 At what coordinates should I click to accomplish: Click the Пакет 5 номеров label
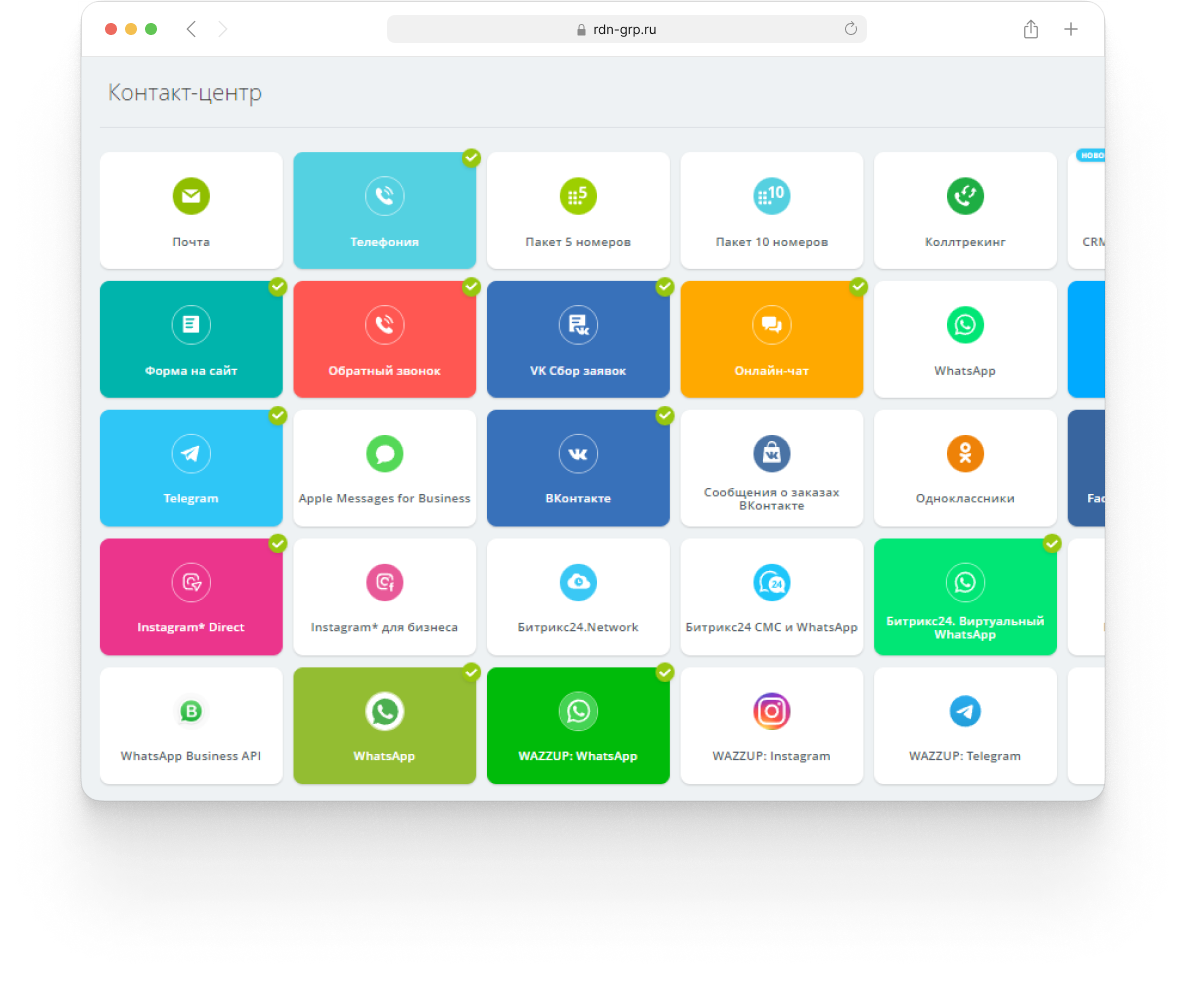[578, 242]
